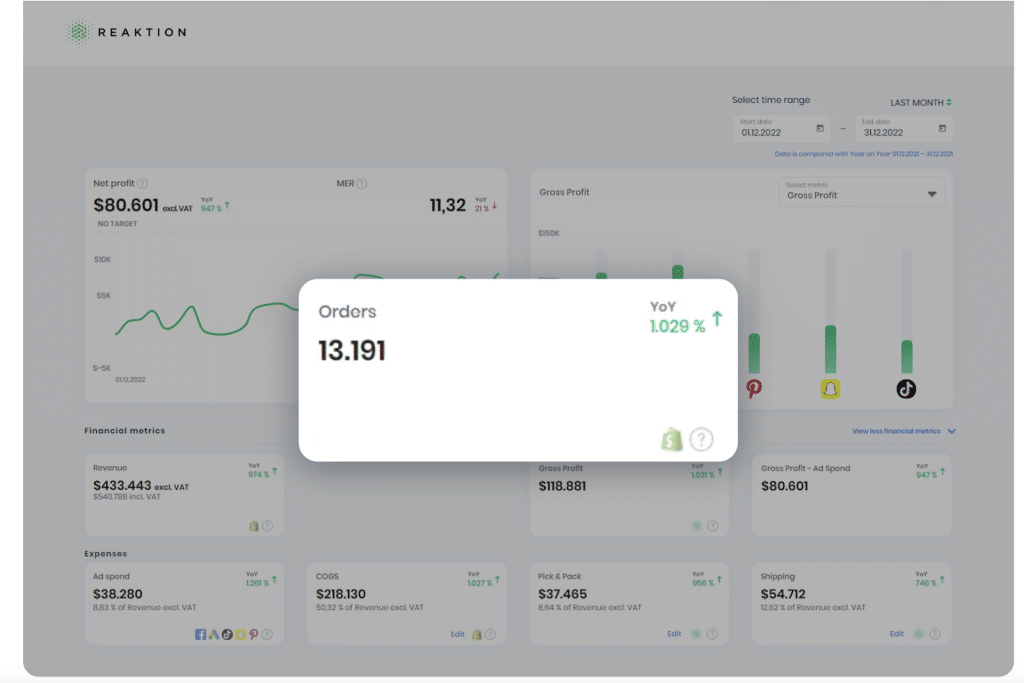
Task: Click the Expenses section heading
Action: (x=106, y=554)
